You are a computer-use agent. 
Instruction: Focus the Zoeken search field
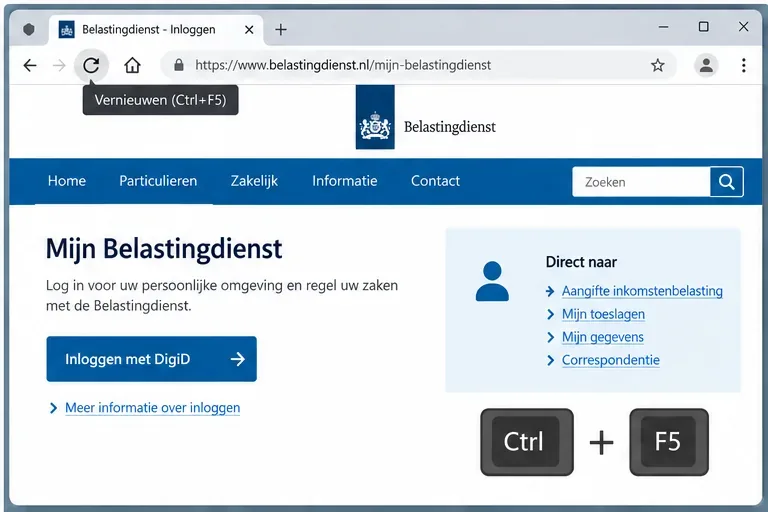click(x=641, y=182)
